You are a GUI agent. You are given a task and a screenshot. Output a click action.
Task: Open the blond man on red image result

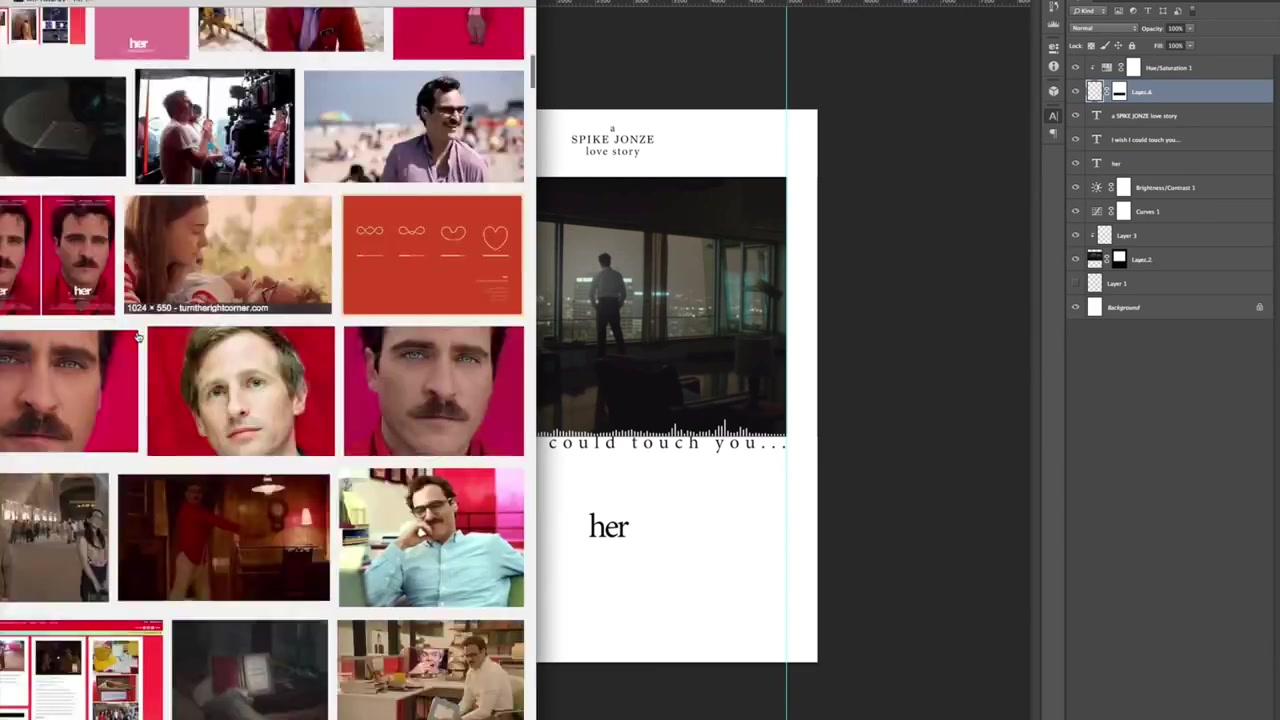point(241,391)
